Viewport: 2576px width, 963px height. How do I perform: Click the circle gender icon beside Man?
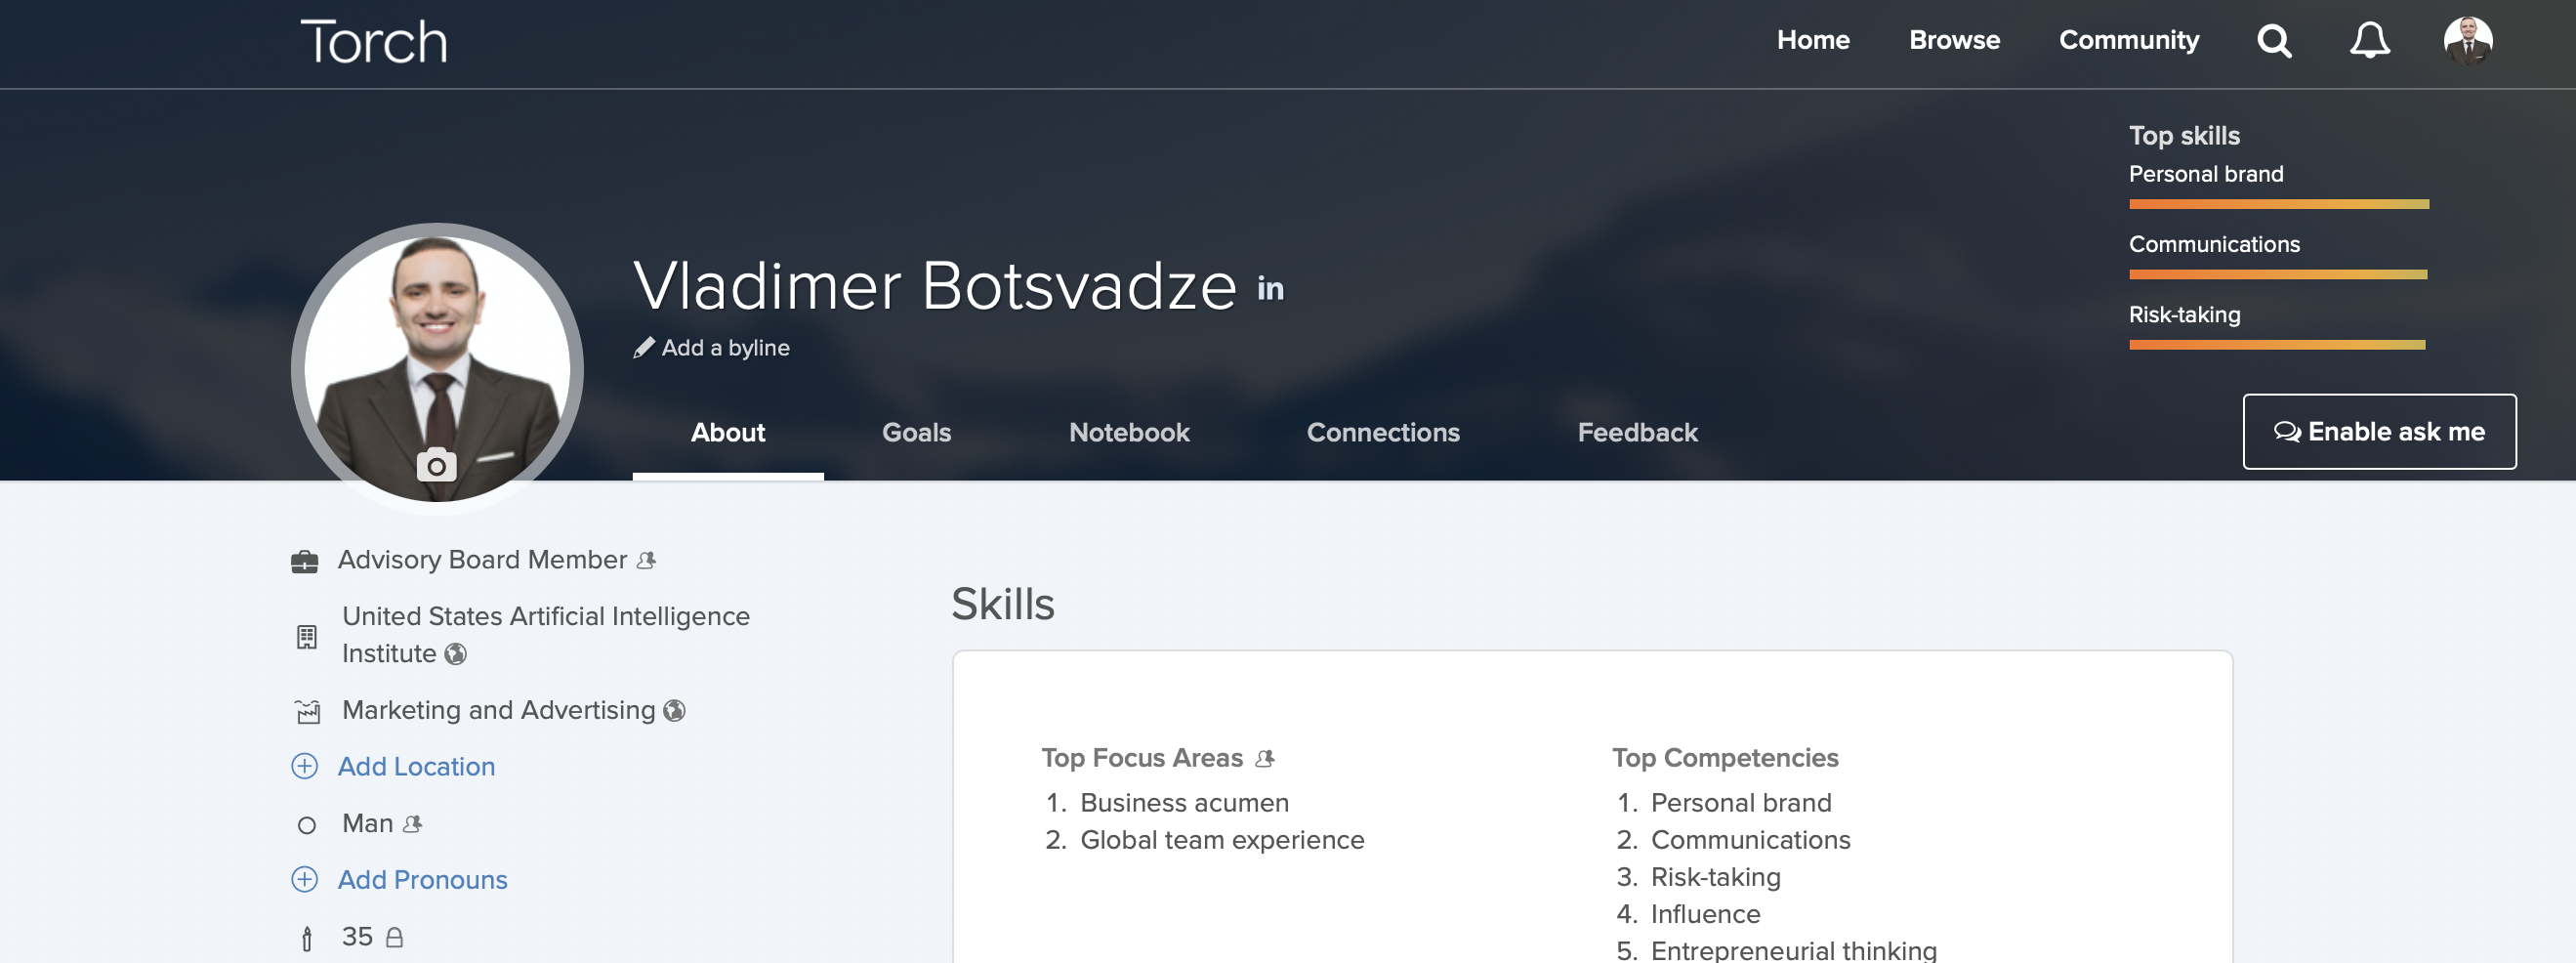click(306, 825)
